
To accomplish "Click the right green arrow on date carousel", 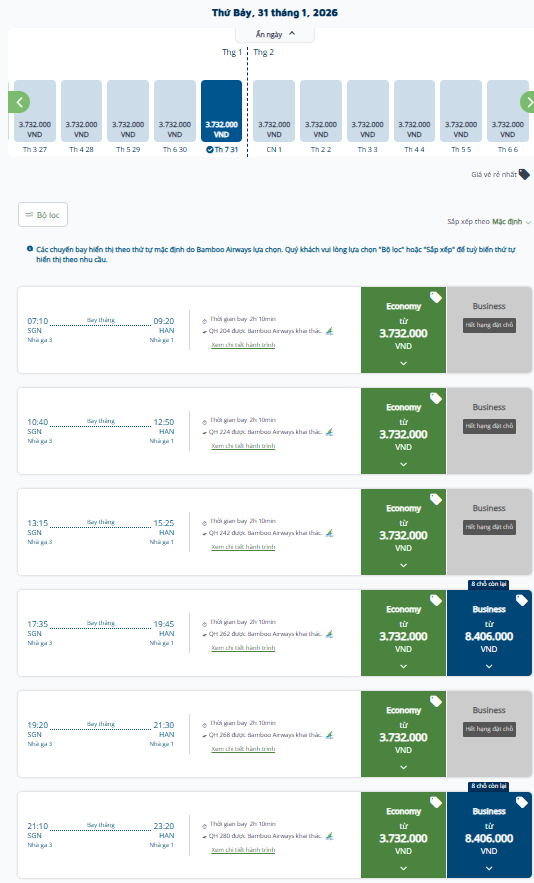I will 527,102.
